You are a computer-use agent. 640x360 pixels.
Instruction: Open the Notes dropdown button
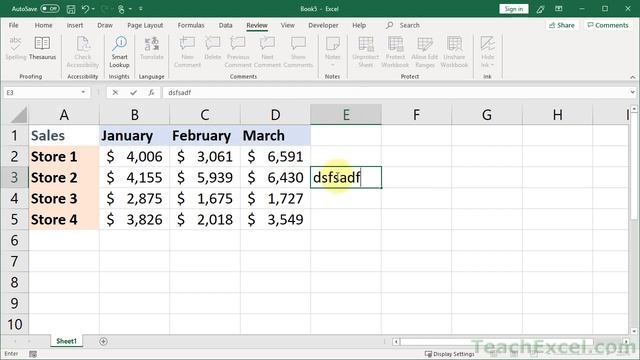click(332, 51)
